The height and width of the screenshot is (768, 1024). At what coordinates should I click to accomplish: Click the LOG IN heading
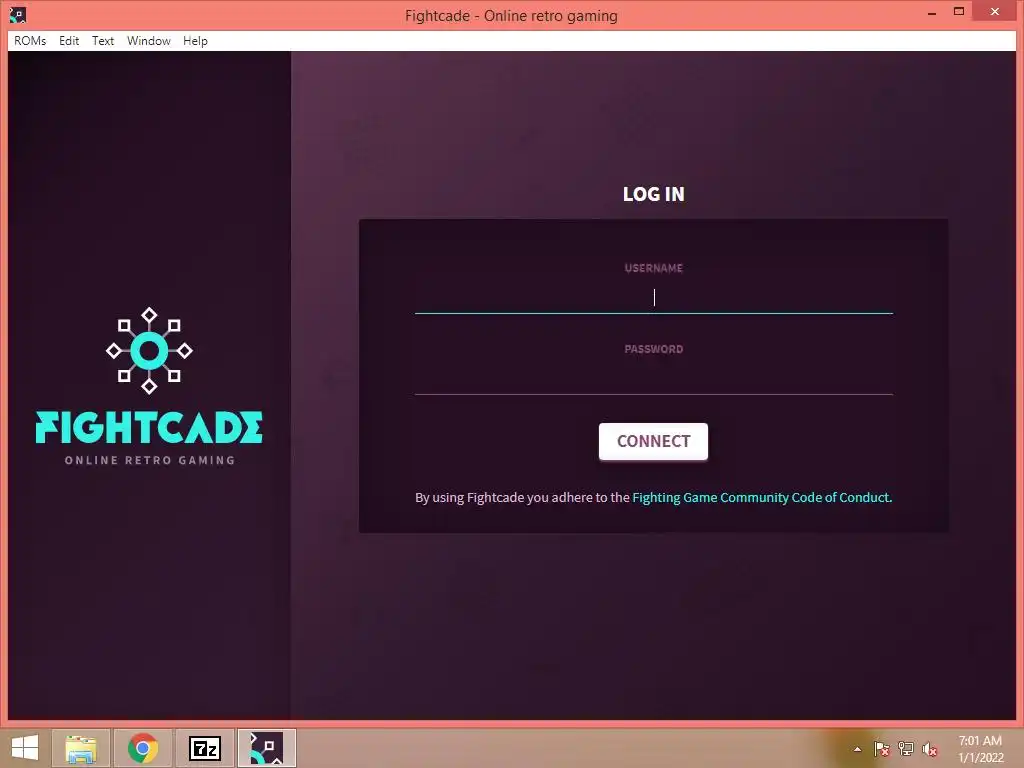click(x=653, y=194)
